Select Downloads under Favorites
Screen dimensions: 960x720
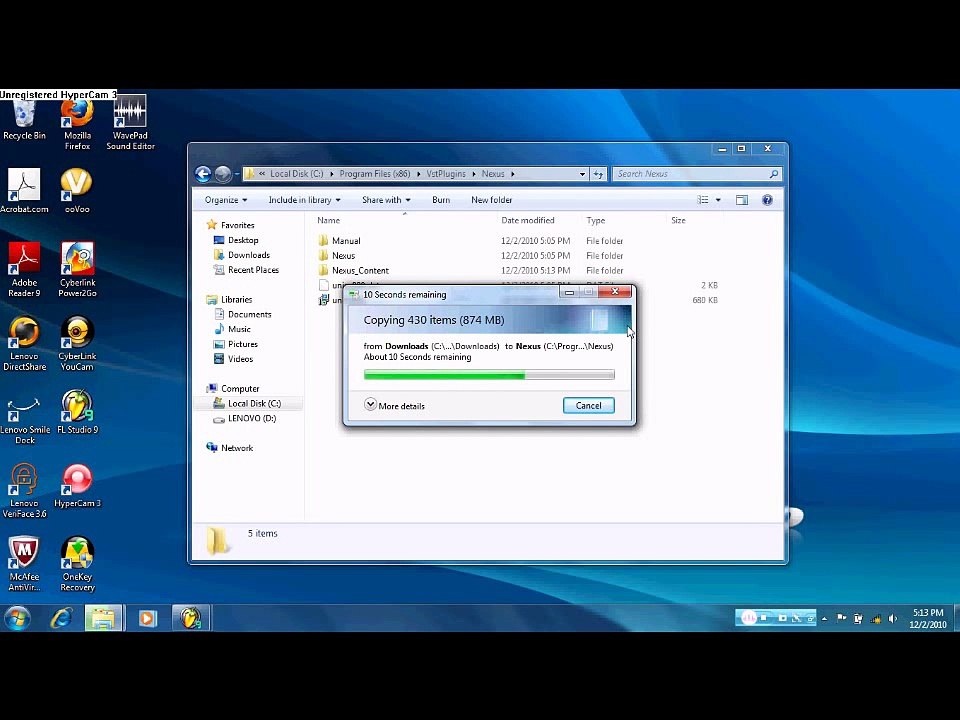[242, 255]
